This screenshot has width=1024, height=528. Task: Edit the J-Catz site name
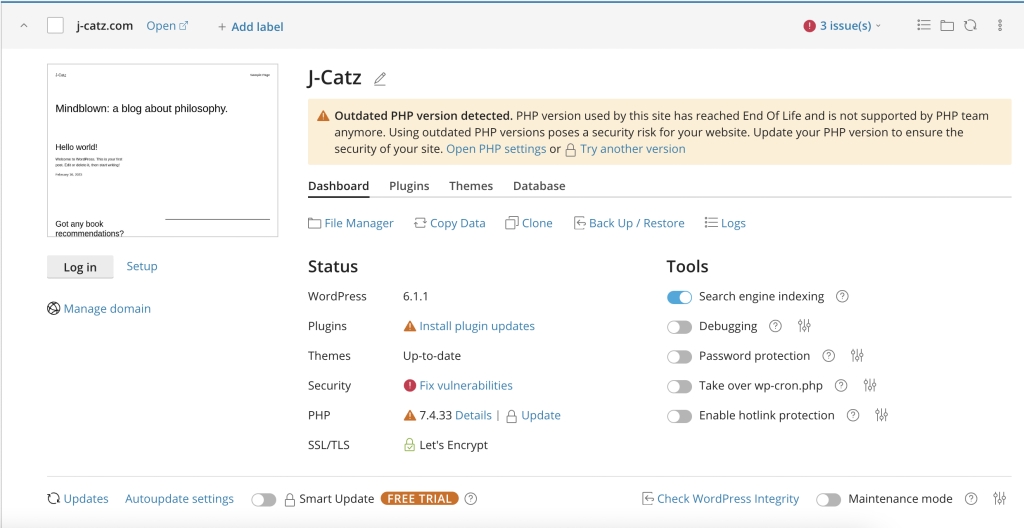pyautogui.click(x=379, y=79)
